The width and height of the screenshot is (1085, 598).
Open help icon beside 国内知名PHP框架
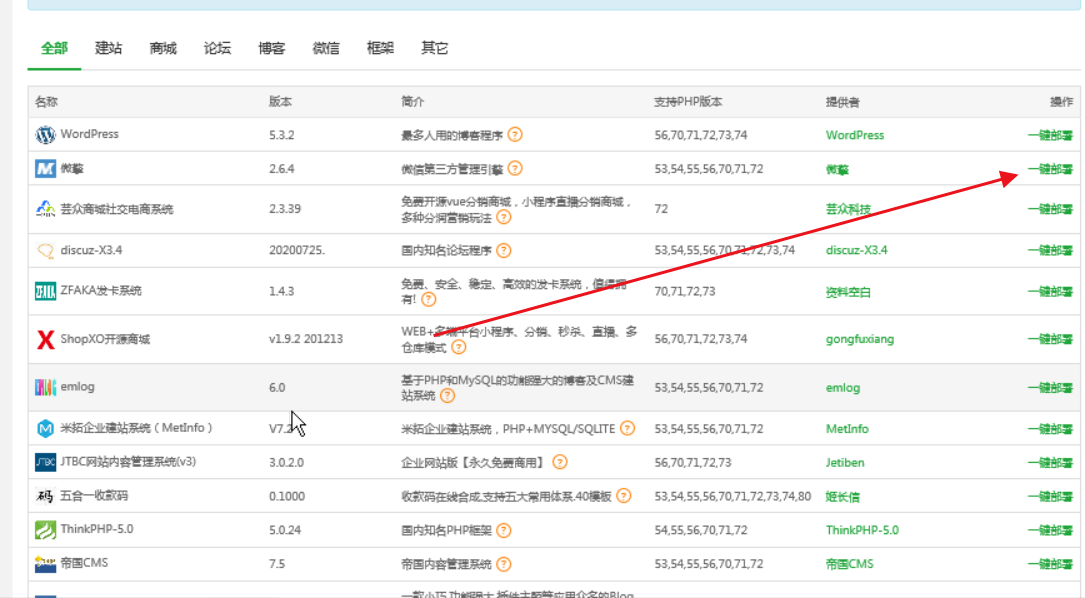[x=504, y=530]
